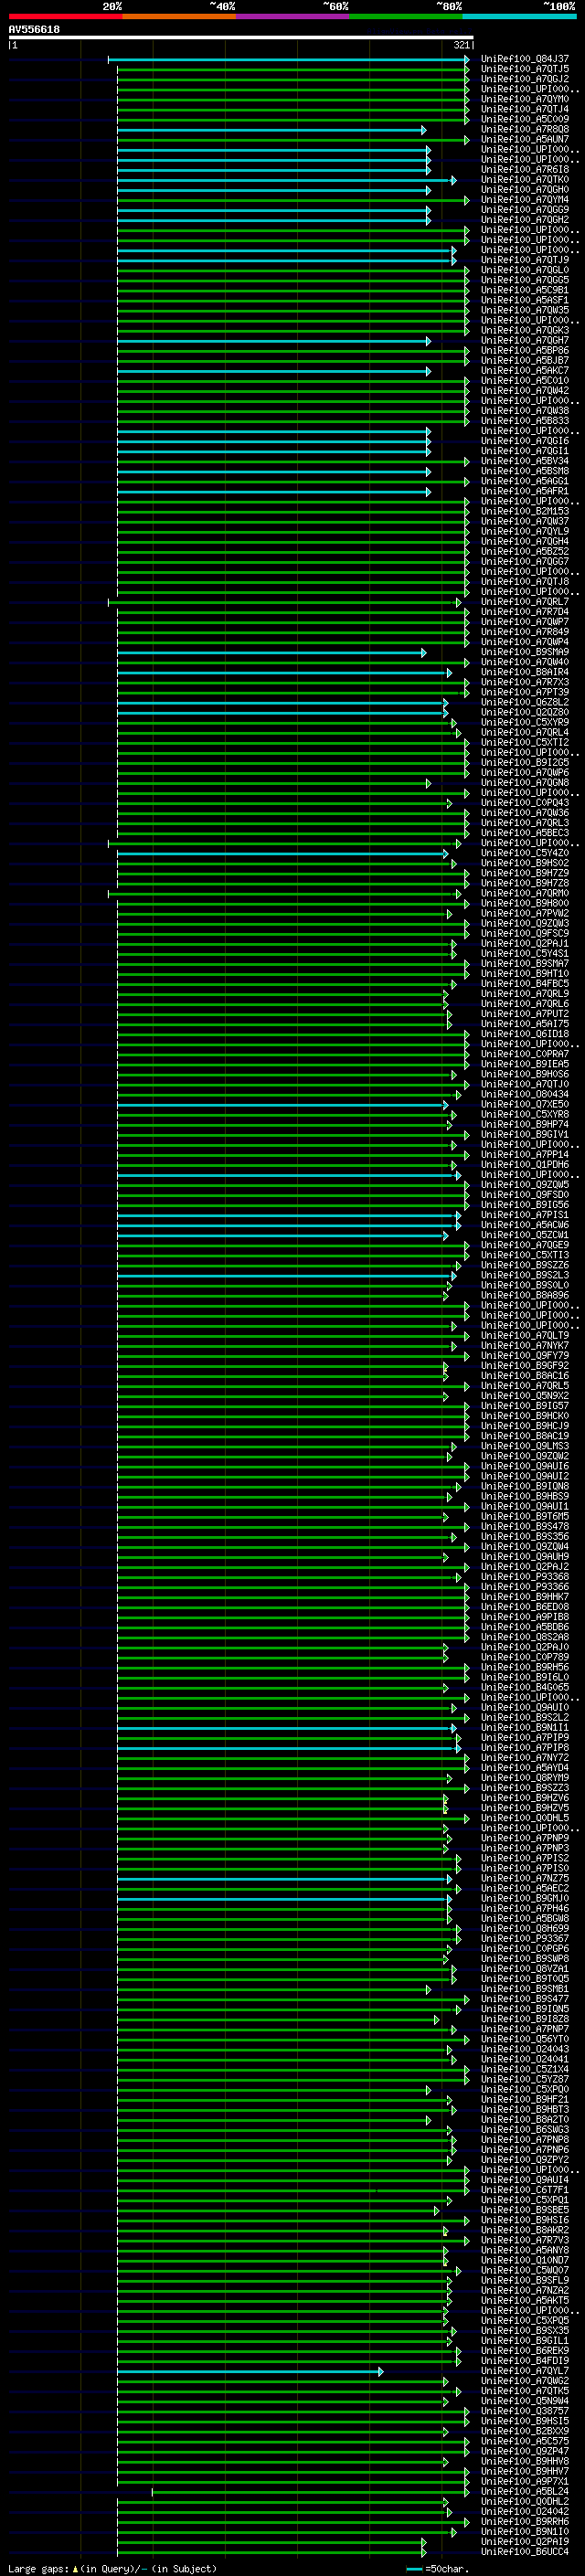Click subject label UniRef100_A5ACW6

click(x=525, y=1225)
